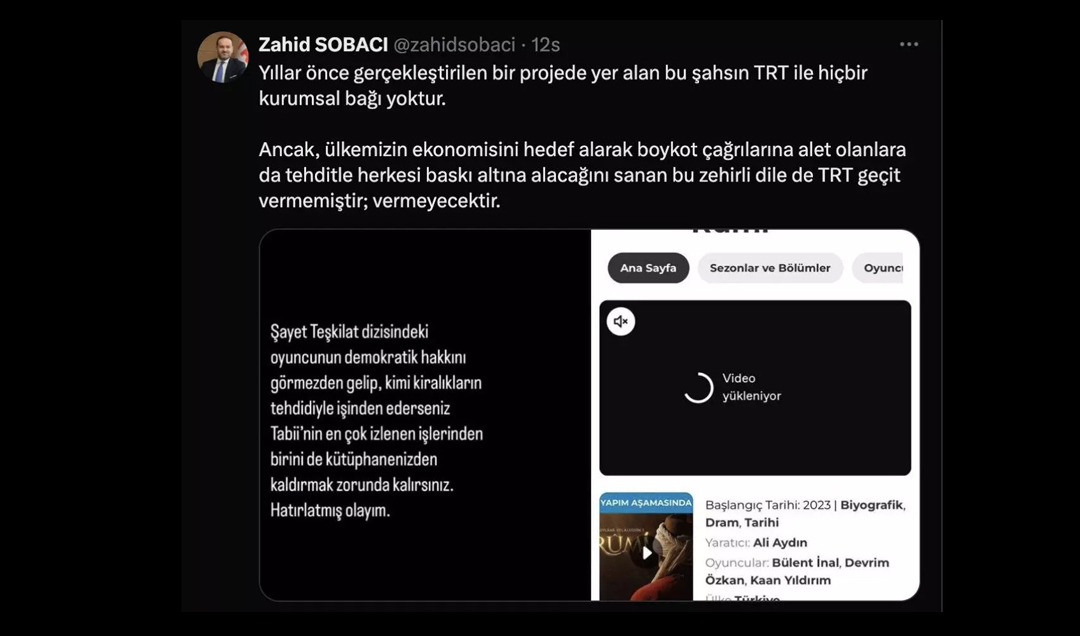Open actor link Bülent İnal
The height and width of the screenshot is (636, 1080).
point(804,563)
